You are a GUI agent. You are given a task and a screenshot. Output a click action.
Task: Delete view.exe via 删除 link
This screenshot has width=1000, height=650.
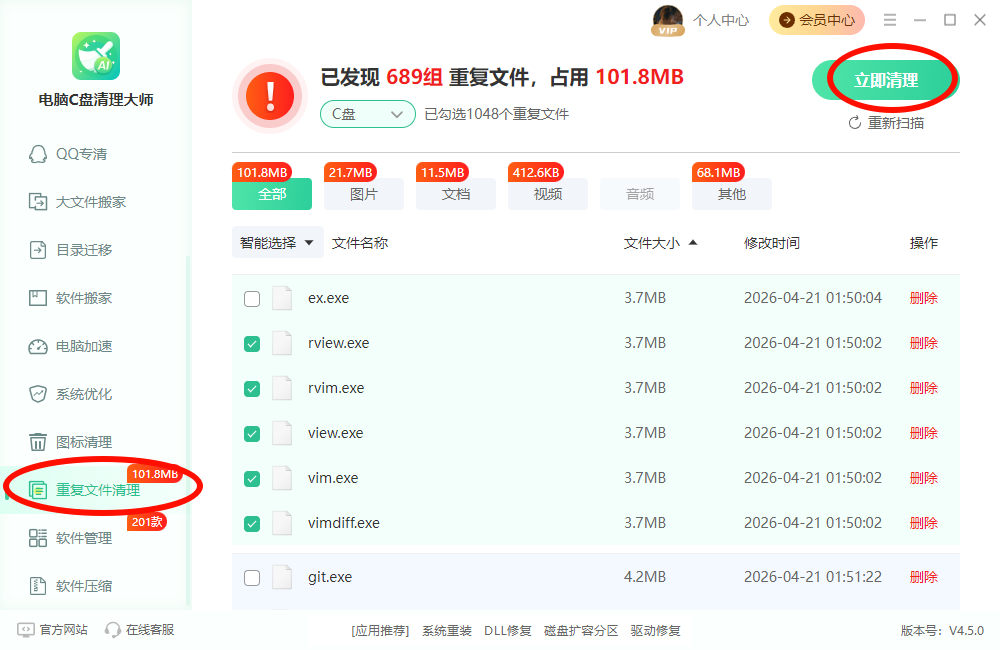(923, 433)
